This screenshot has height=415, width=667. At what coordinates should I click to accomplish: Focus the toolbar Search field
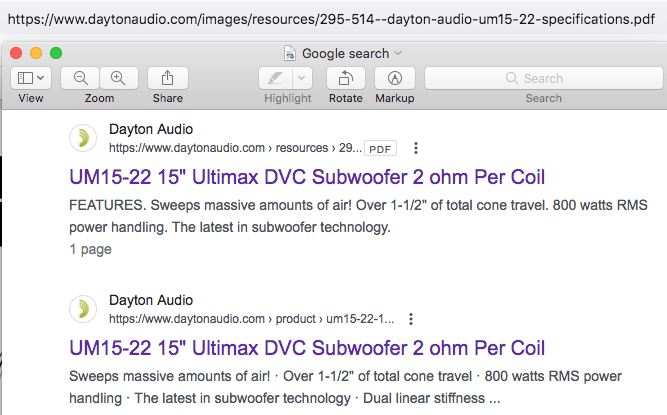(544, 78)
